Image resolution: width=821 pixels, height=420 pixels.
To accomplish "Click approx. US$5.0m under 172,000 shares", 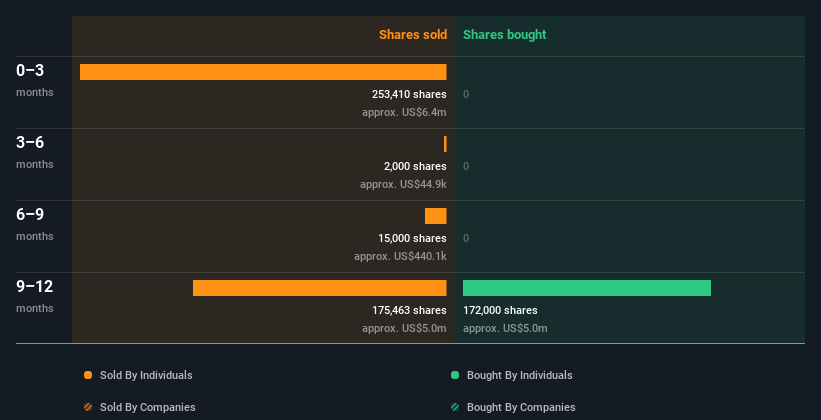I will point(505,328).
